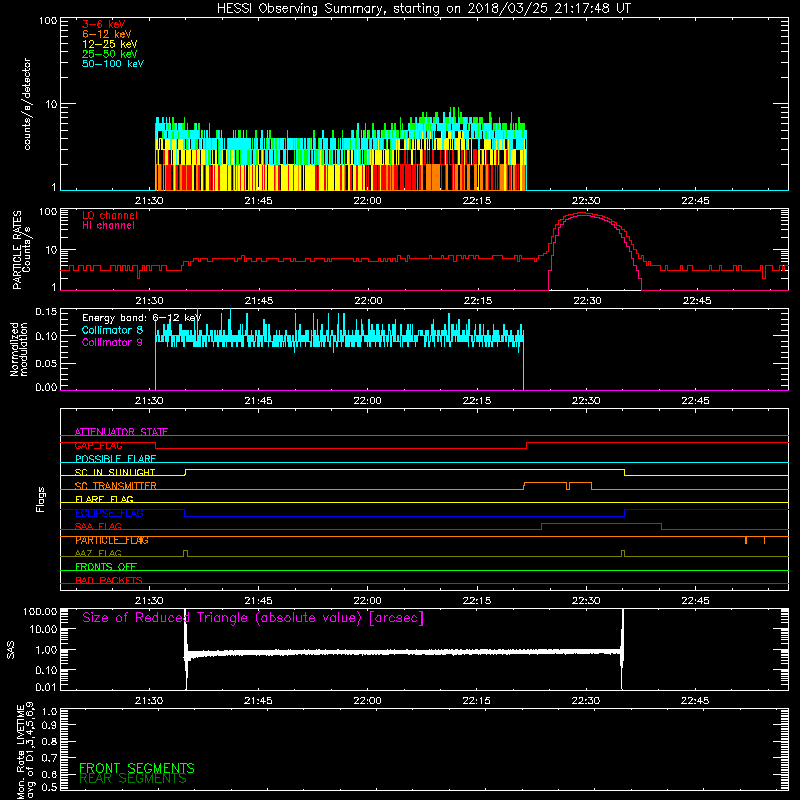
Task: Click the HESSI Observing Summary title
Action: coord(423,9)
